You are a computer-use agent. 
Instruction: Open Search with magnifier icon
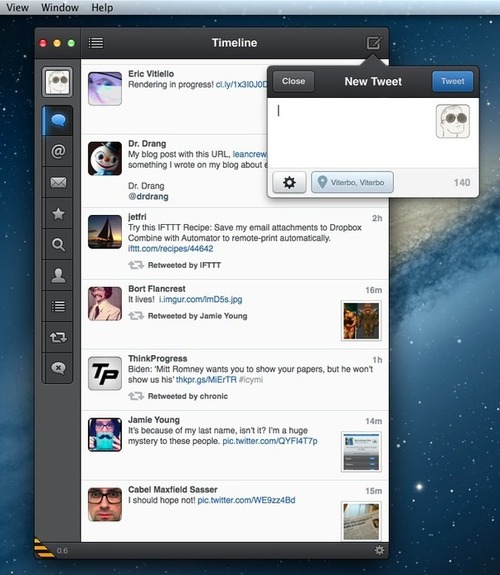[58, 244]
